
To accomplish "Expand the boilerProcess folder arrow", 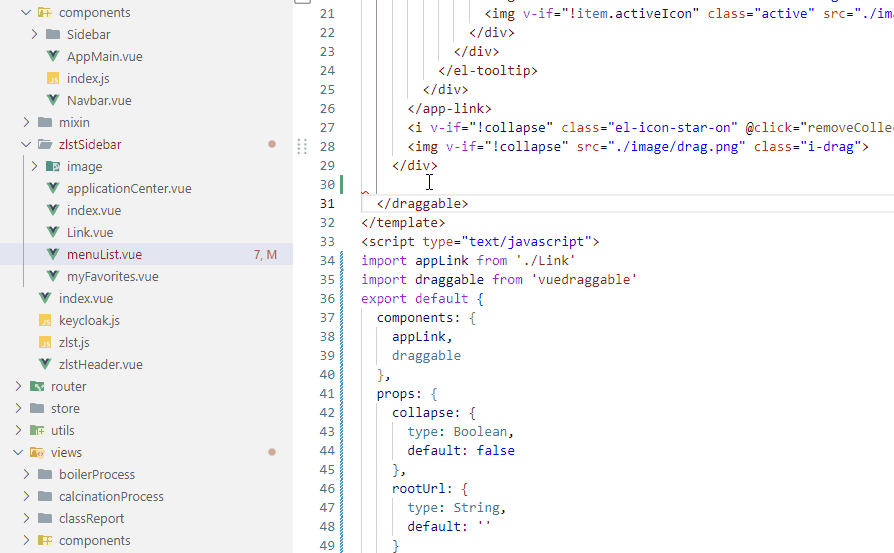I will tap(26, 475).
